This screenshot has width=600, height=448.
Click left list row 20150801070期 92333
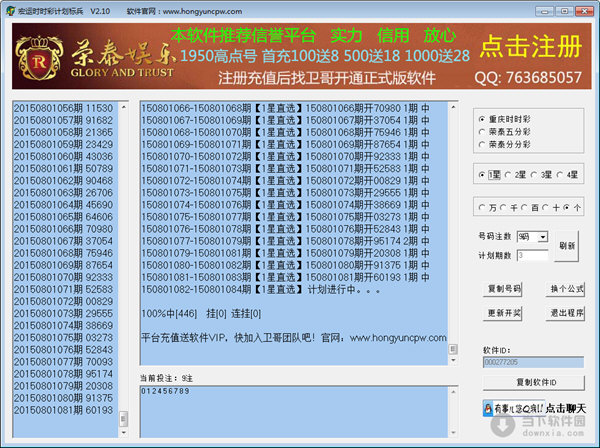(x=64, y=277)
